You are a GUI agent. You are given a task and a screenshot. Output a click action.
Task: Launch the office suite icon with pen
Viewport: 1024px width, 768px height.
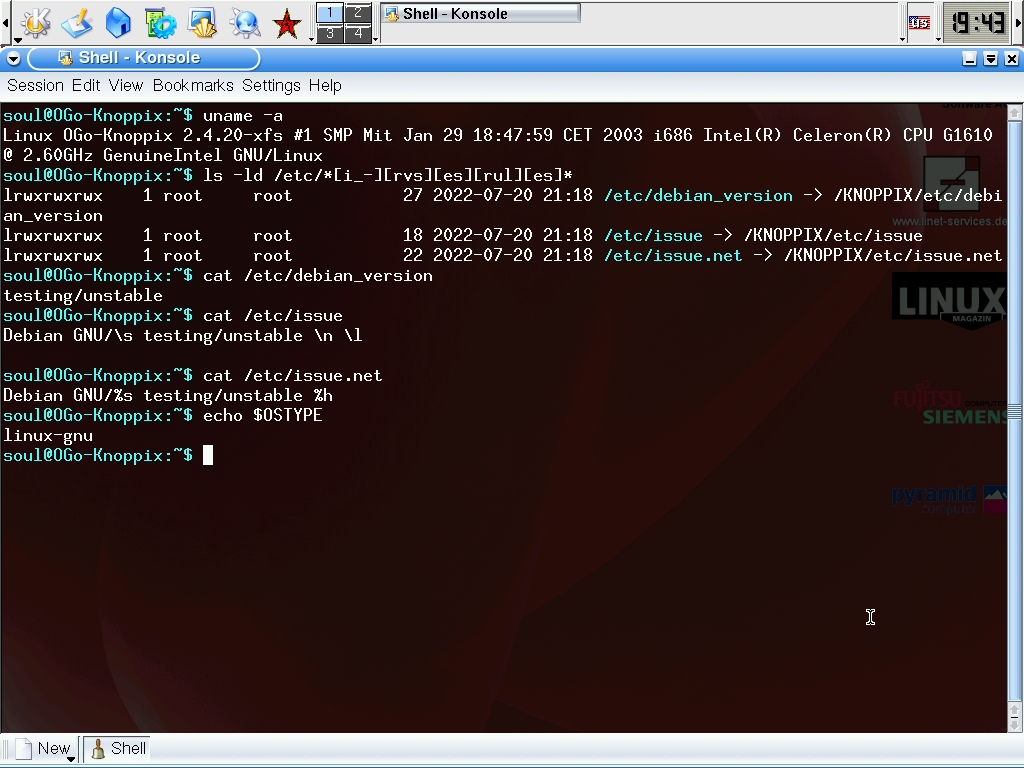77,23
